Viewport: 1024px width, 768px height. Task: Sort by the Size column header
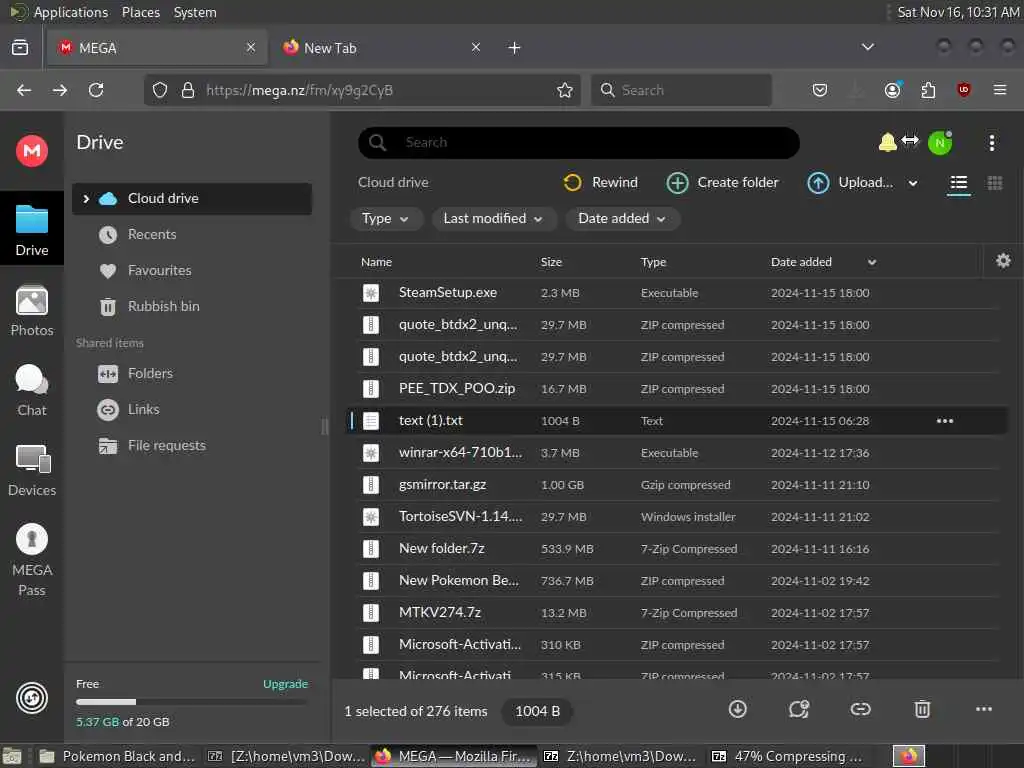pyautogui.click(x=551, y=262)
